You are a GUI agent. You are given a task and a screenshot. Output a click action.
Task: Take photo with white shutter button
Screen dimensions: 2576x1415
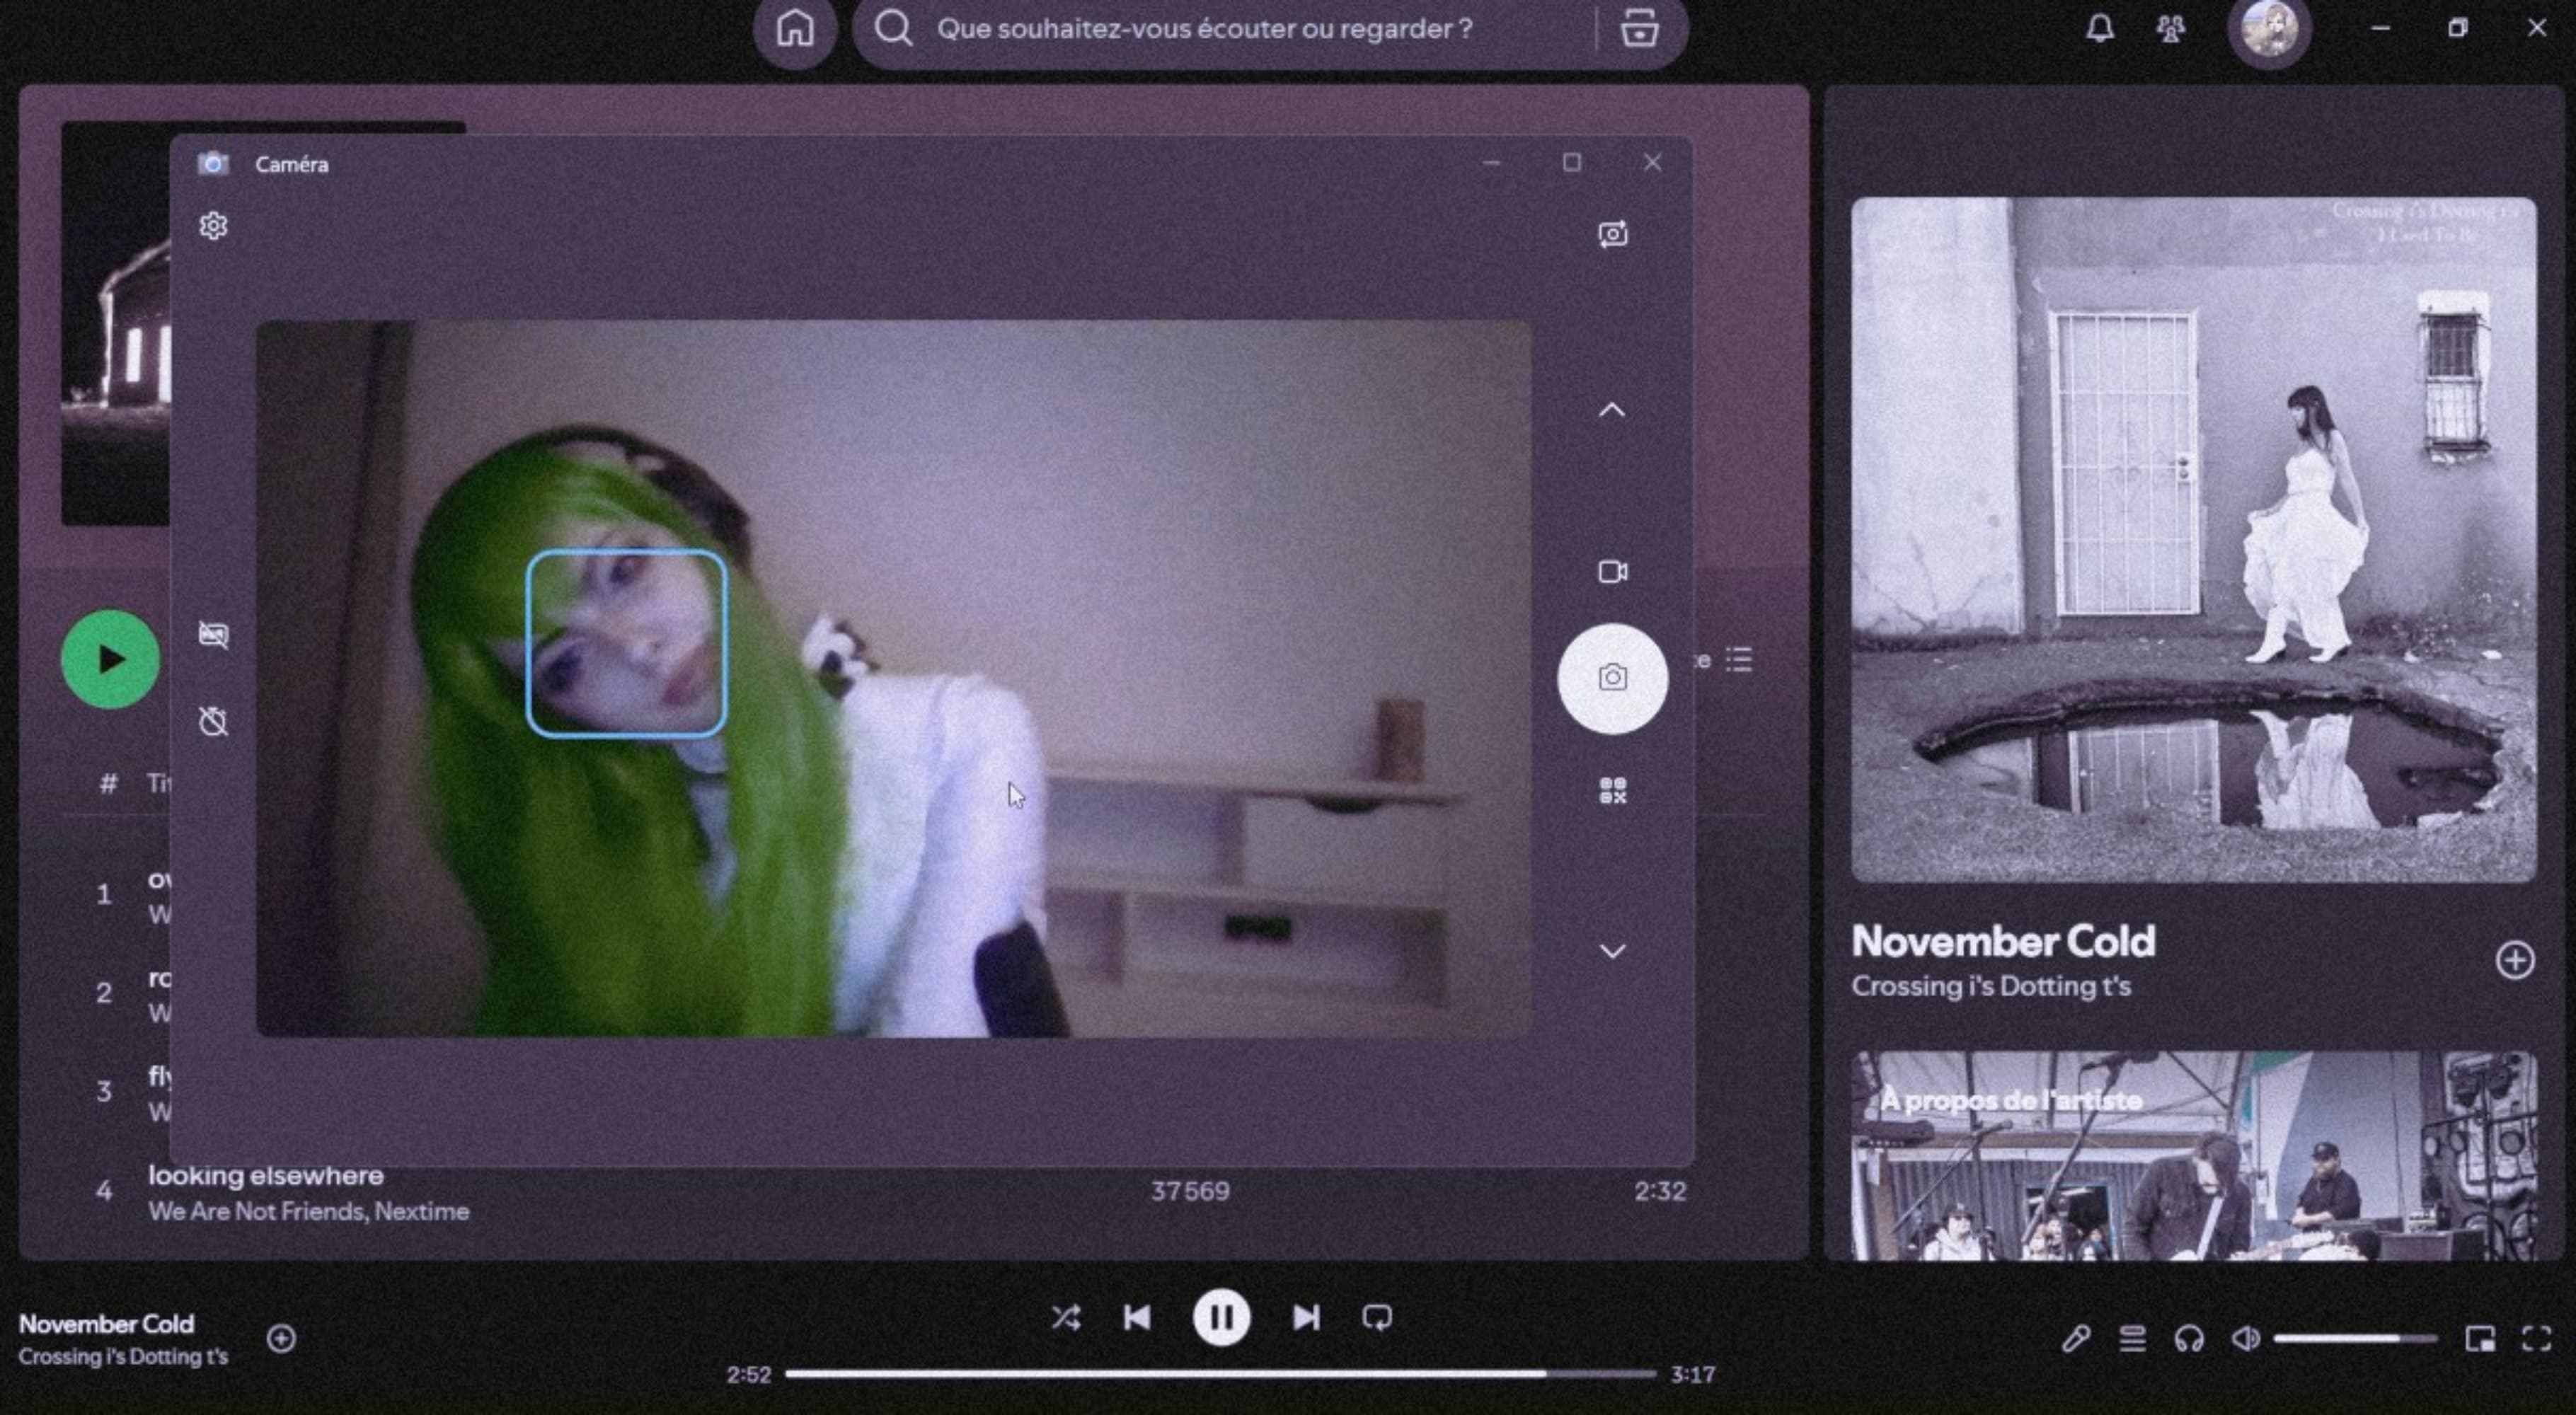click(x=1612, y=679)
